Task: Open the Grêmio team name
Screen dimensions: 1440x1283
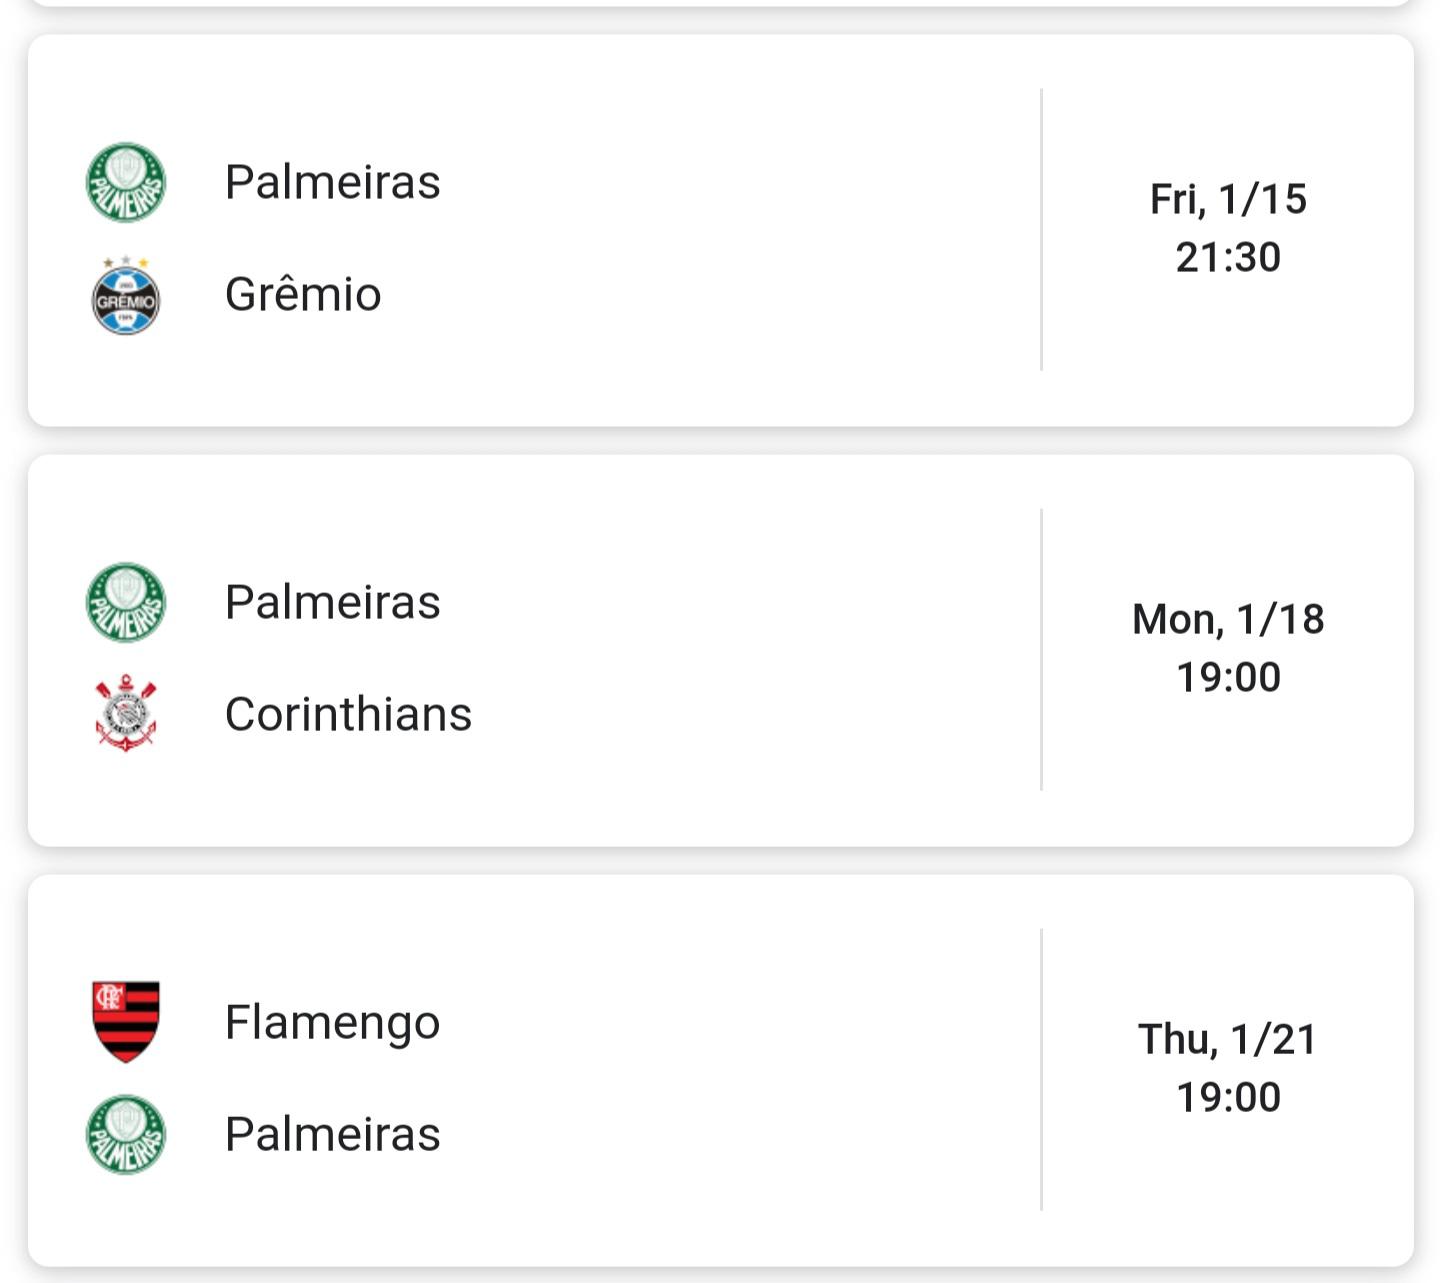Action: (x=303, y=294)
